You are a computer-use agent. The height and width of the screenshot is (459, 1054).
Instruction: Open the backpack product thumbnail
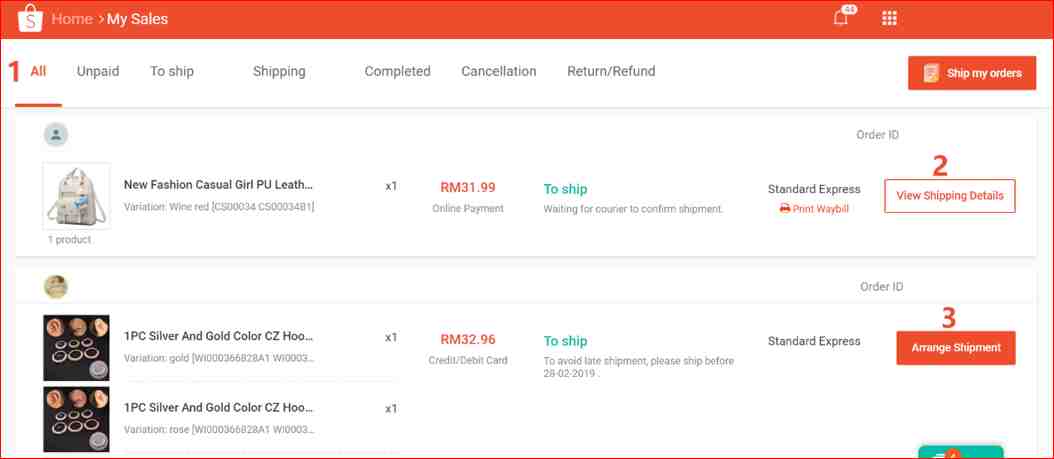76,196
